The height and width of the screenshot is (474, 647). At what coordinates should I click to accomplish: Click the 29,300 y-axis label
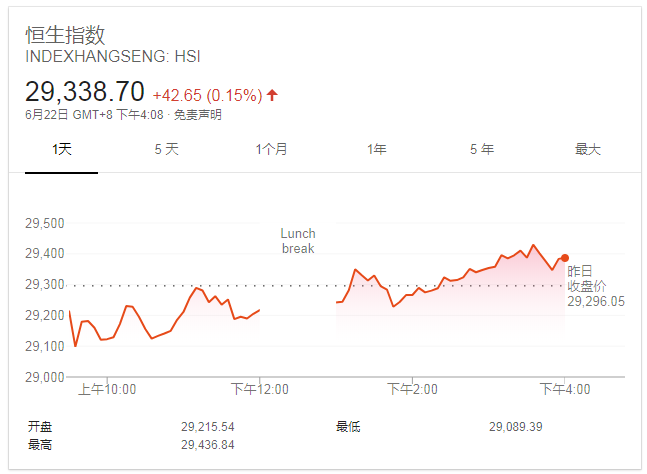pyautogui.click(x=45, y=284)
